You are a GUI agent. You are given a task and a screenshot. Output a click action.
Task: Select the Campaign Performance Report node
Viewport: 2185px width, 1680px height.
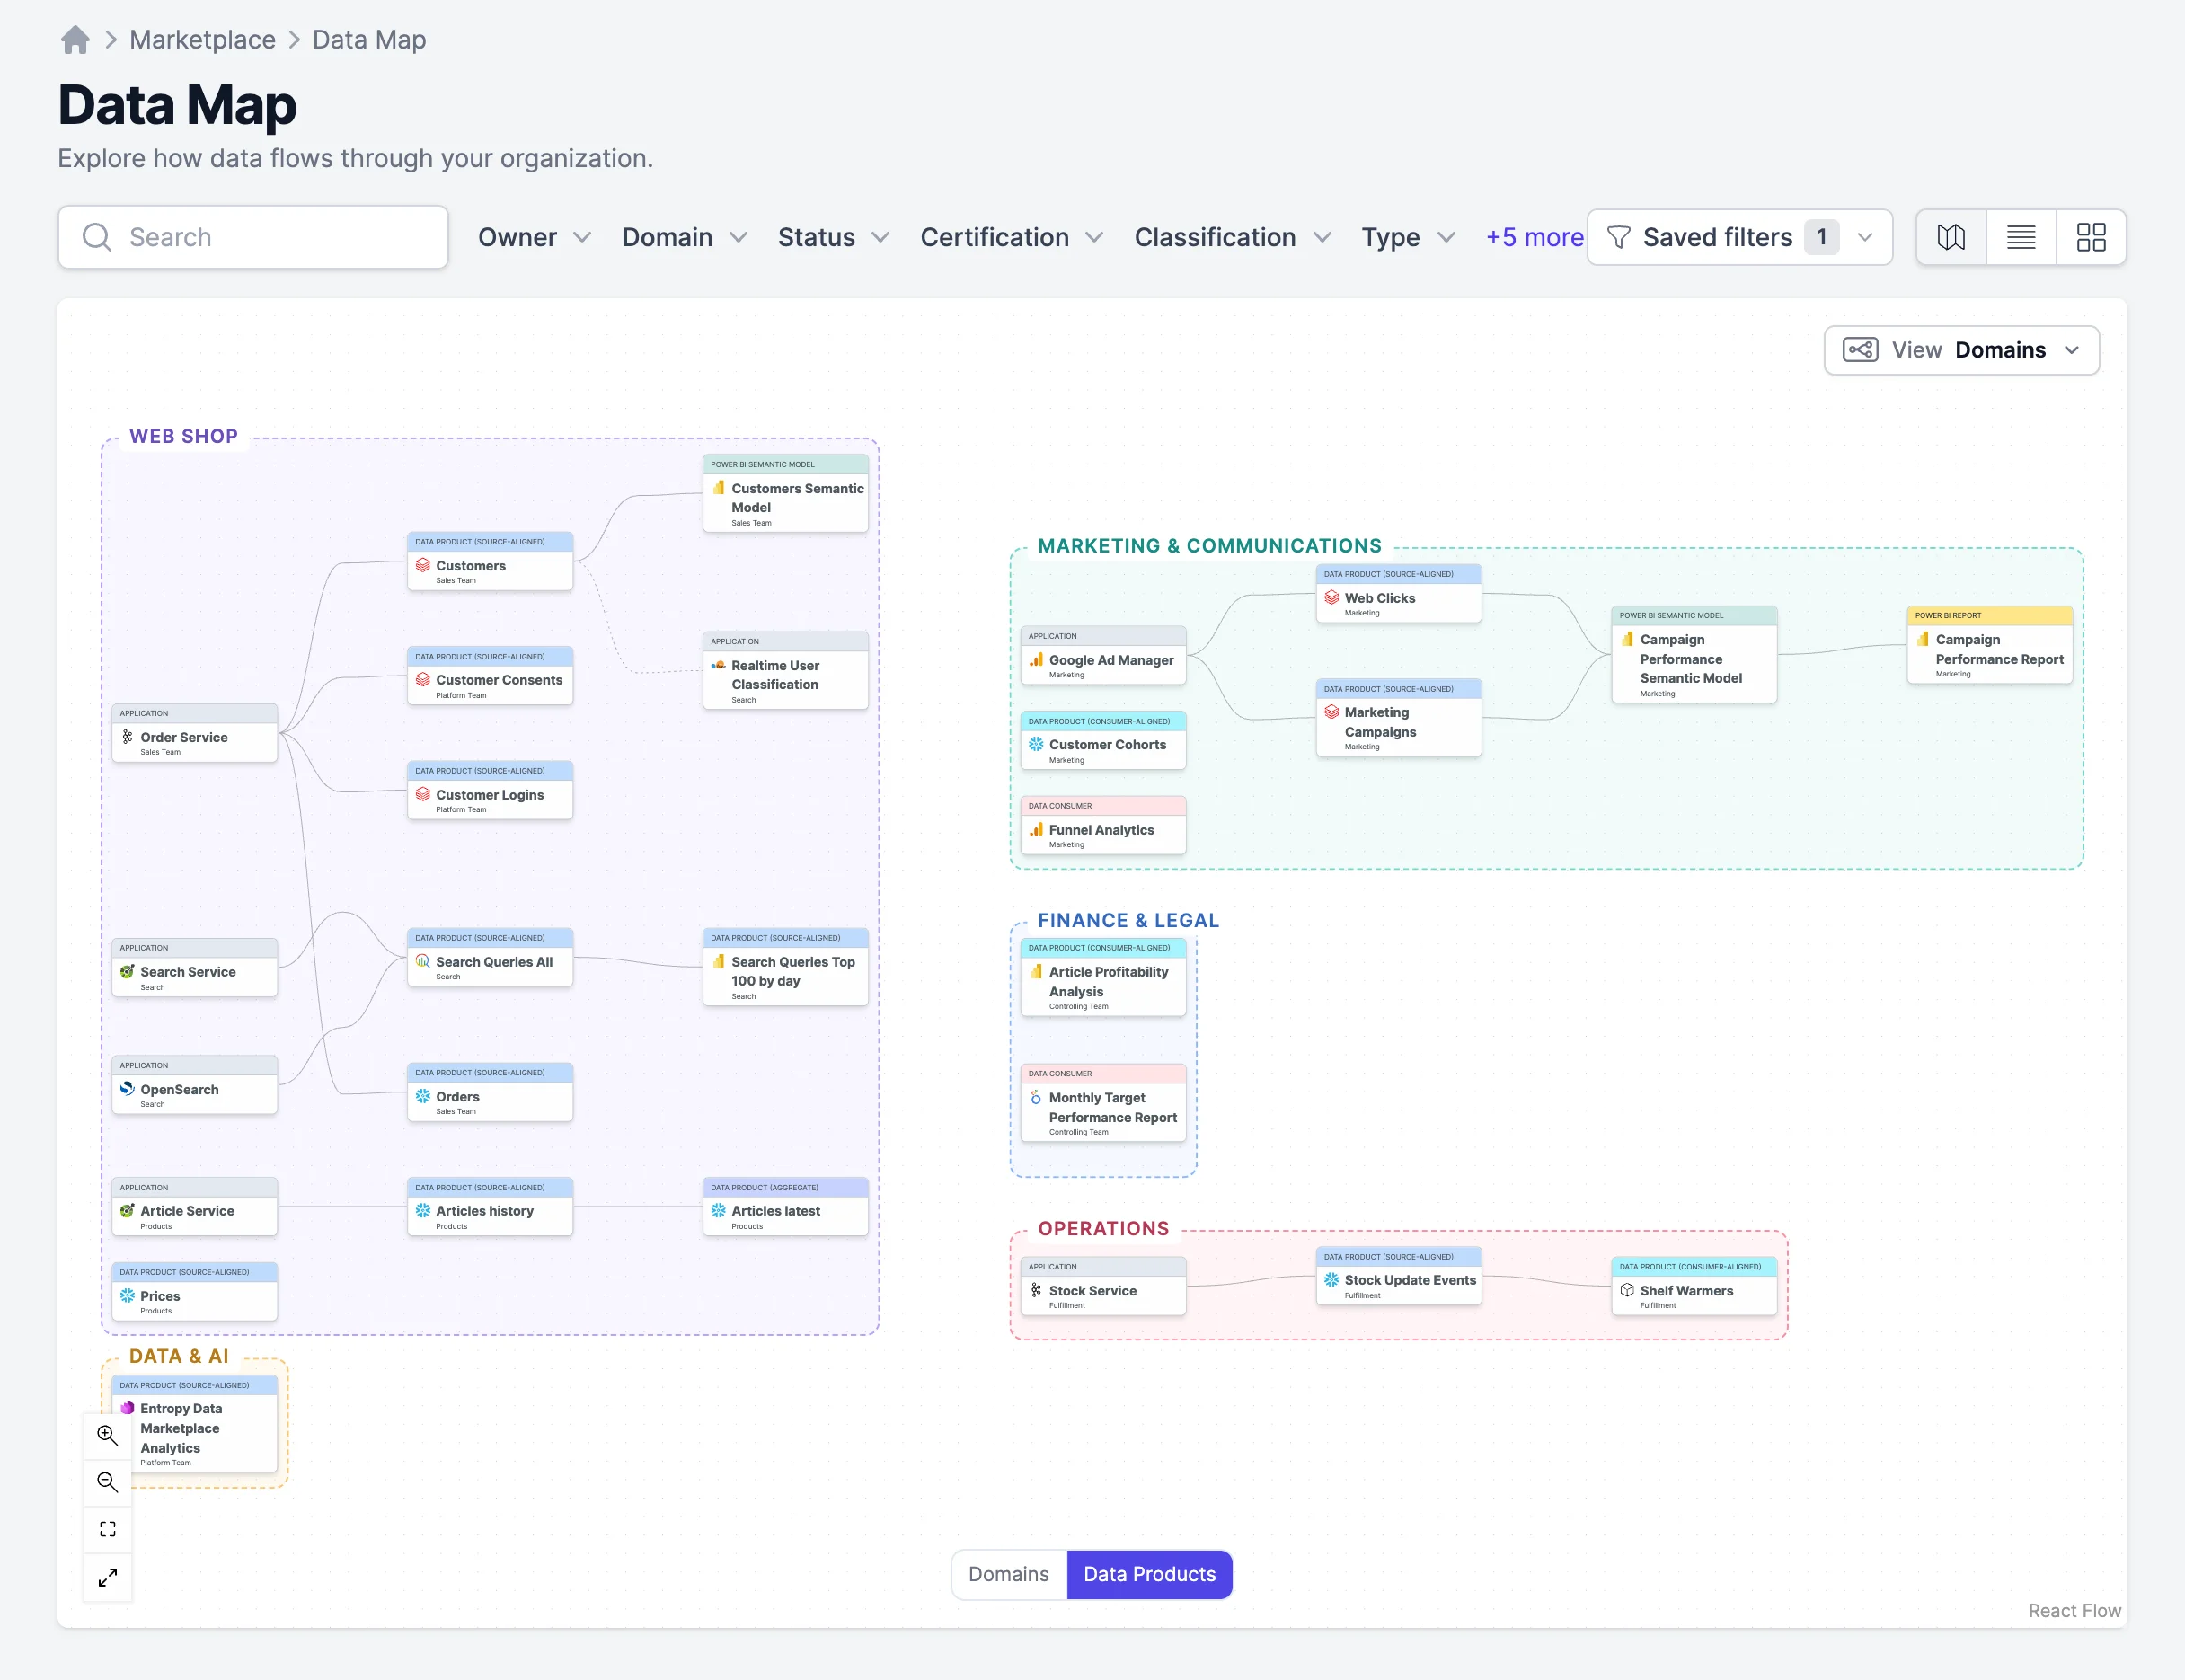[x=1989, y=645]
